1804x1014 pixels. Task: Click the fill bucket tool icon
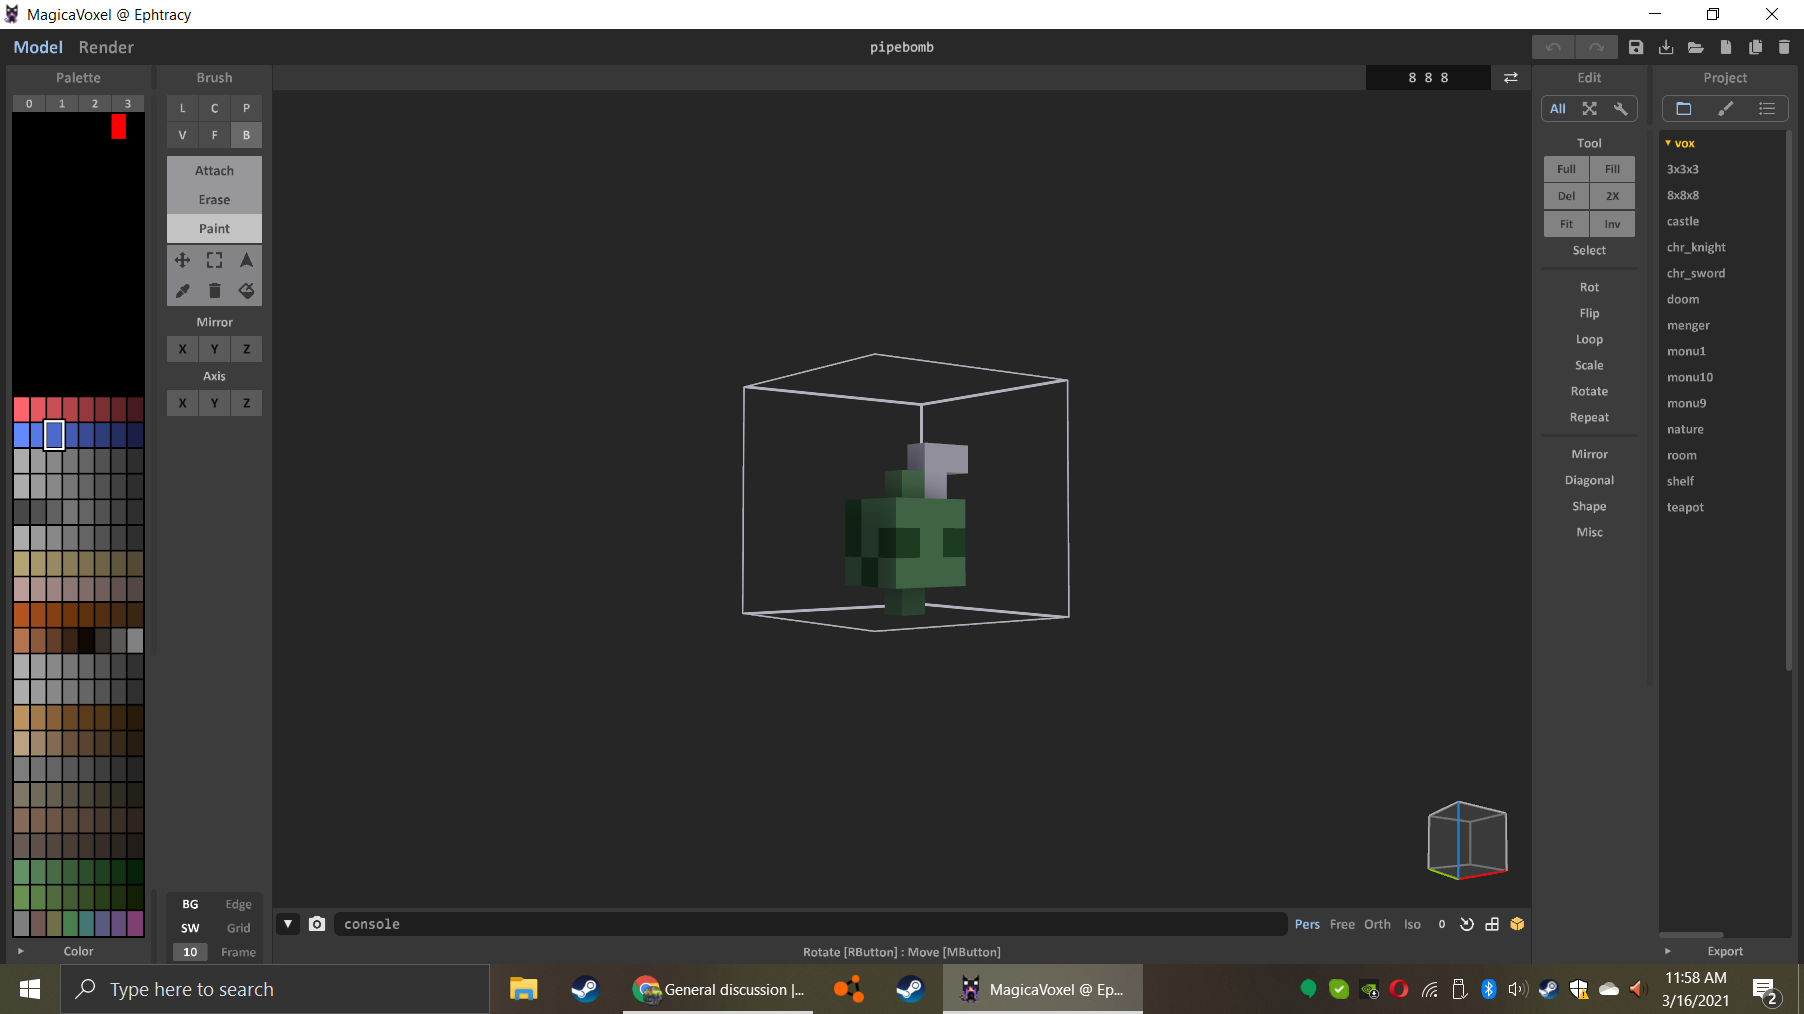click(x=246, y=291)
